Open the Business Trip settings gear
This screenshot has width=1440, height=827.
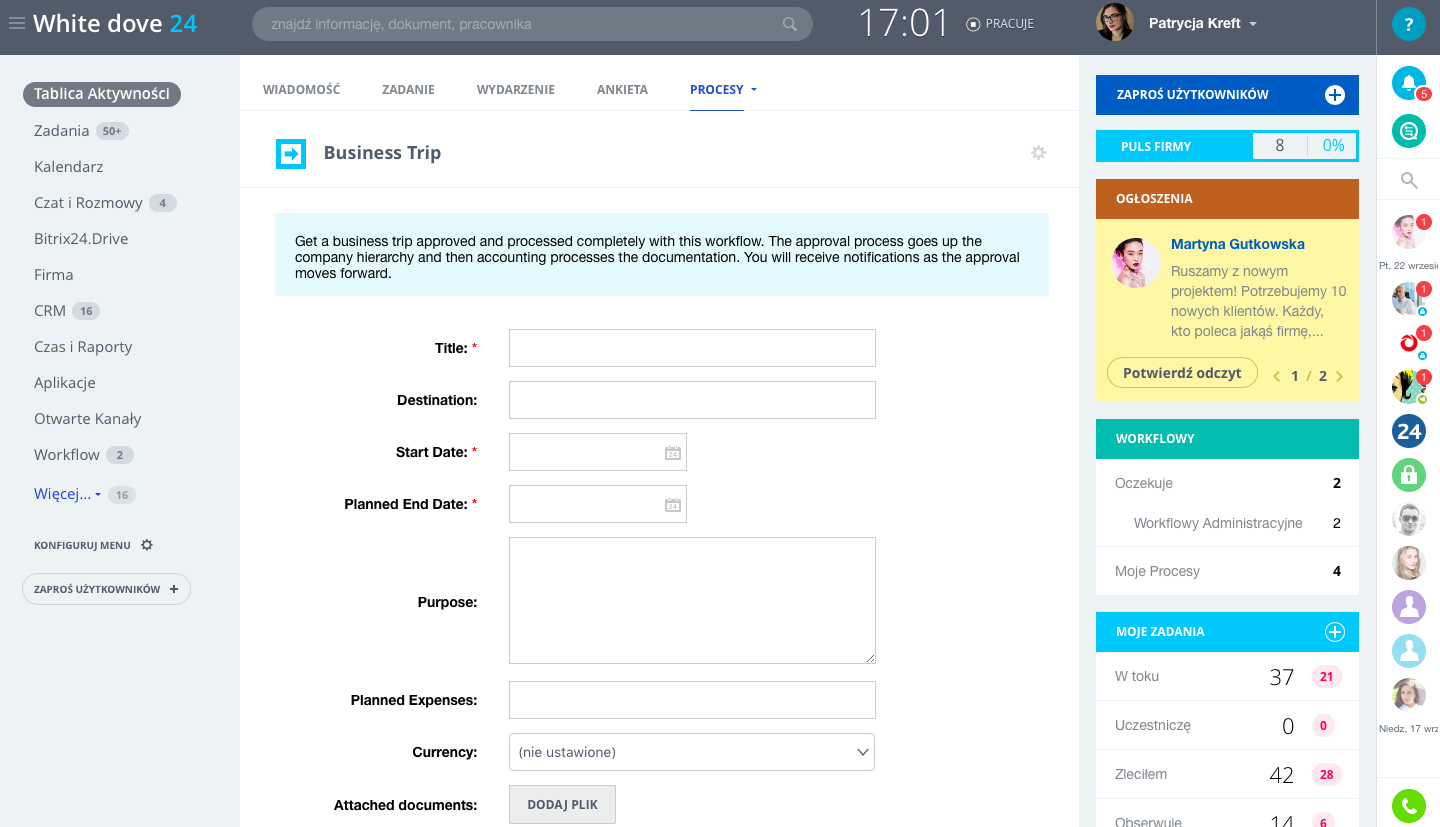[1038, 153]
